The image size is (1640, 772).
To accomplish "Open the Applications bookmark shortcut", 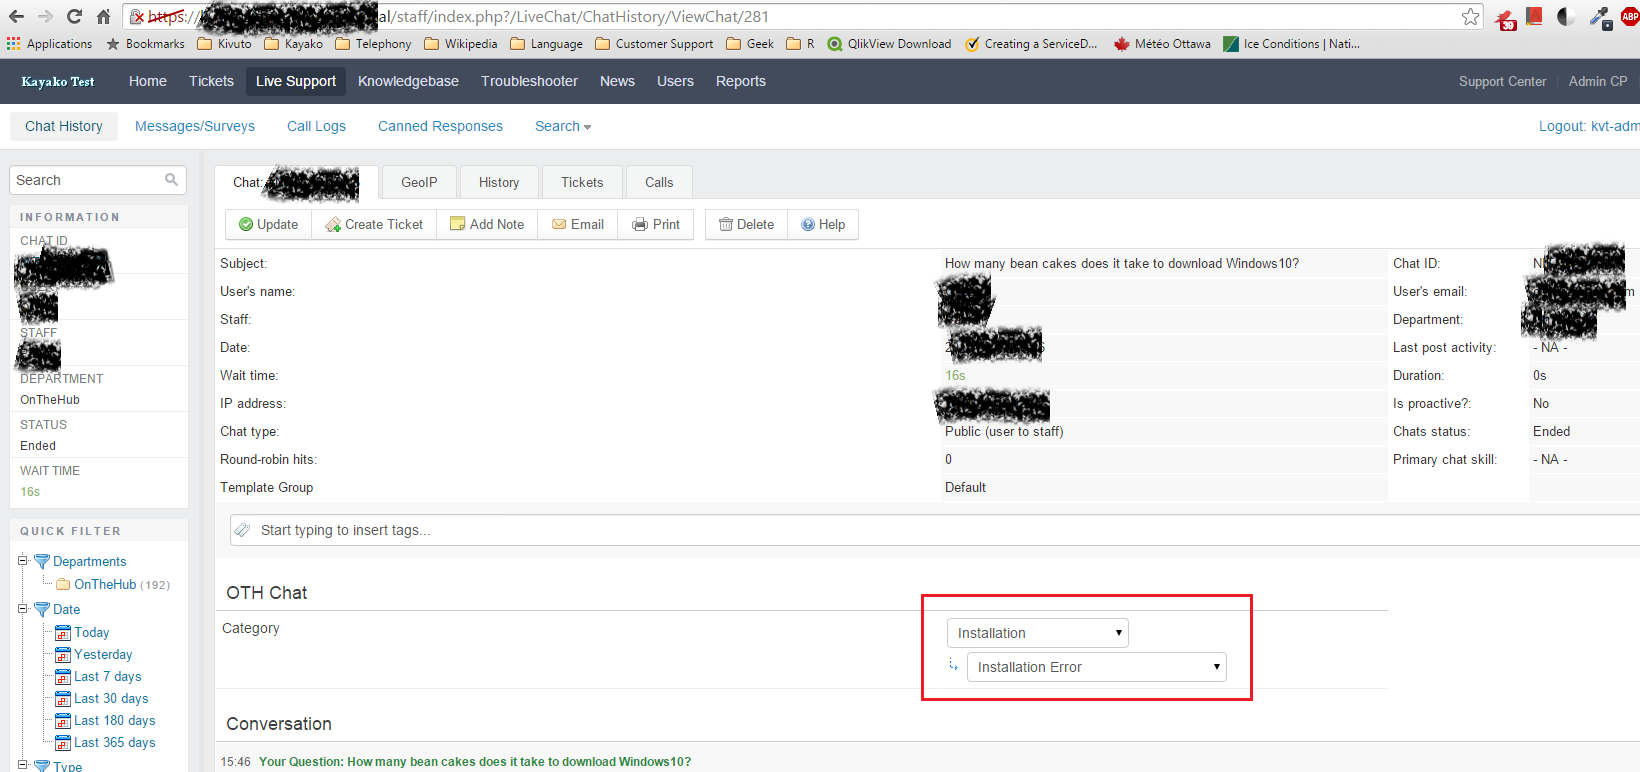I will point(49,44).
